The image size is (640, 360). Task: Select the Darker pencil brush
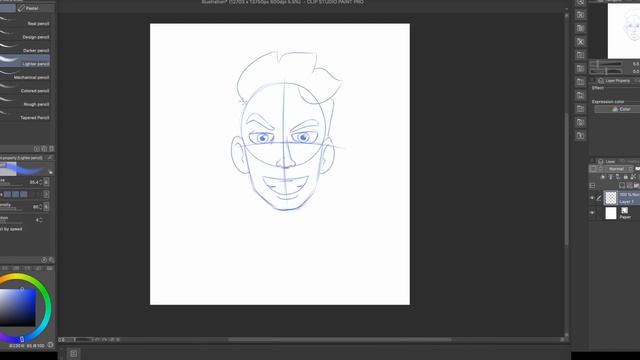(25, 50)
